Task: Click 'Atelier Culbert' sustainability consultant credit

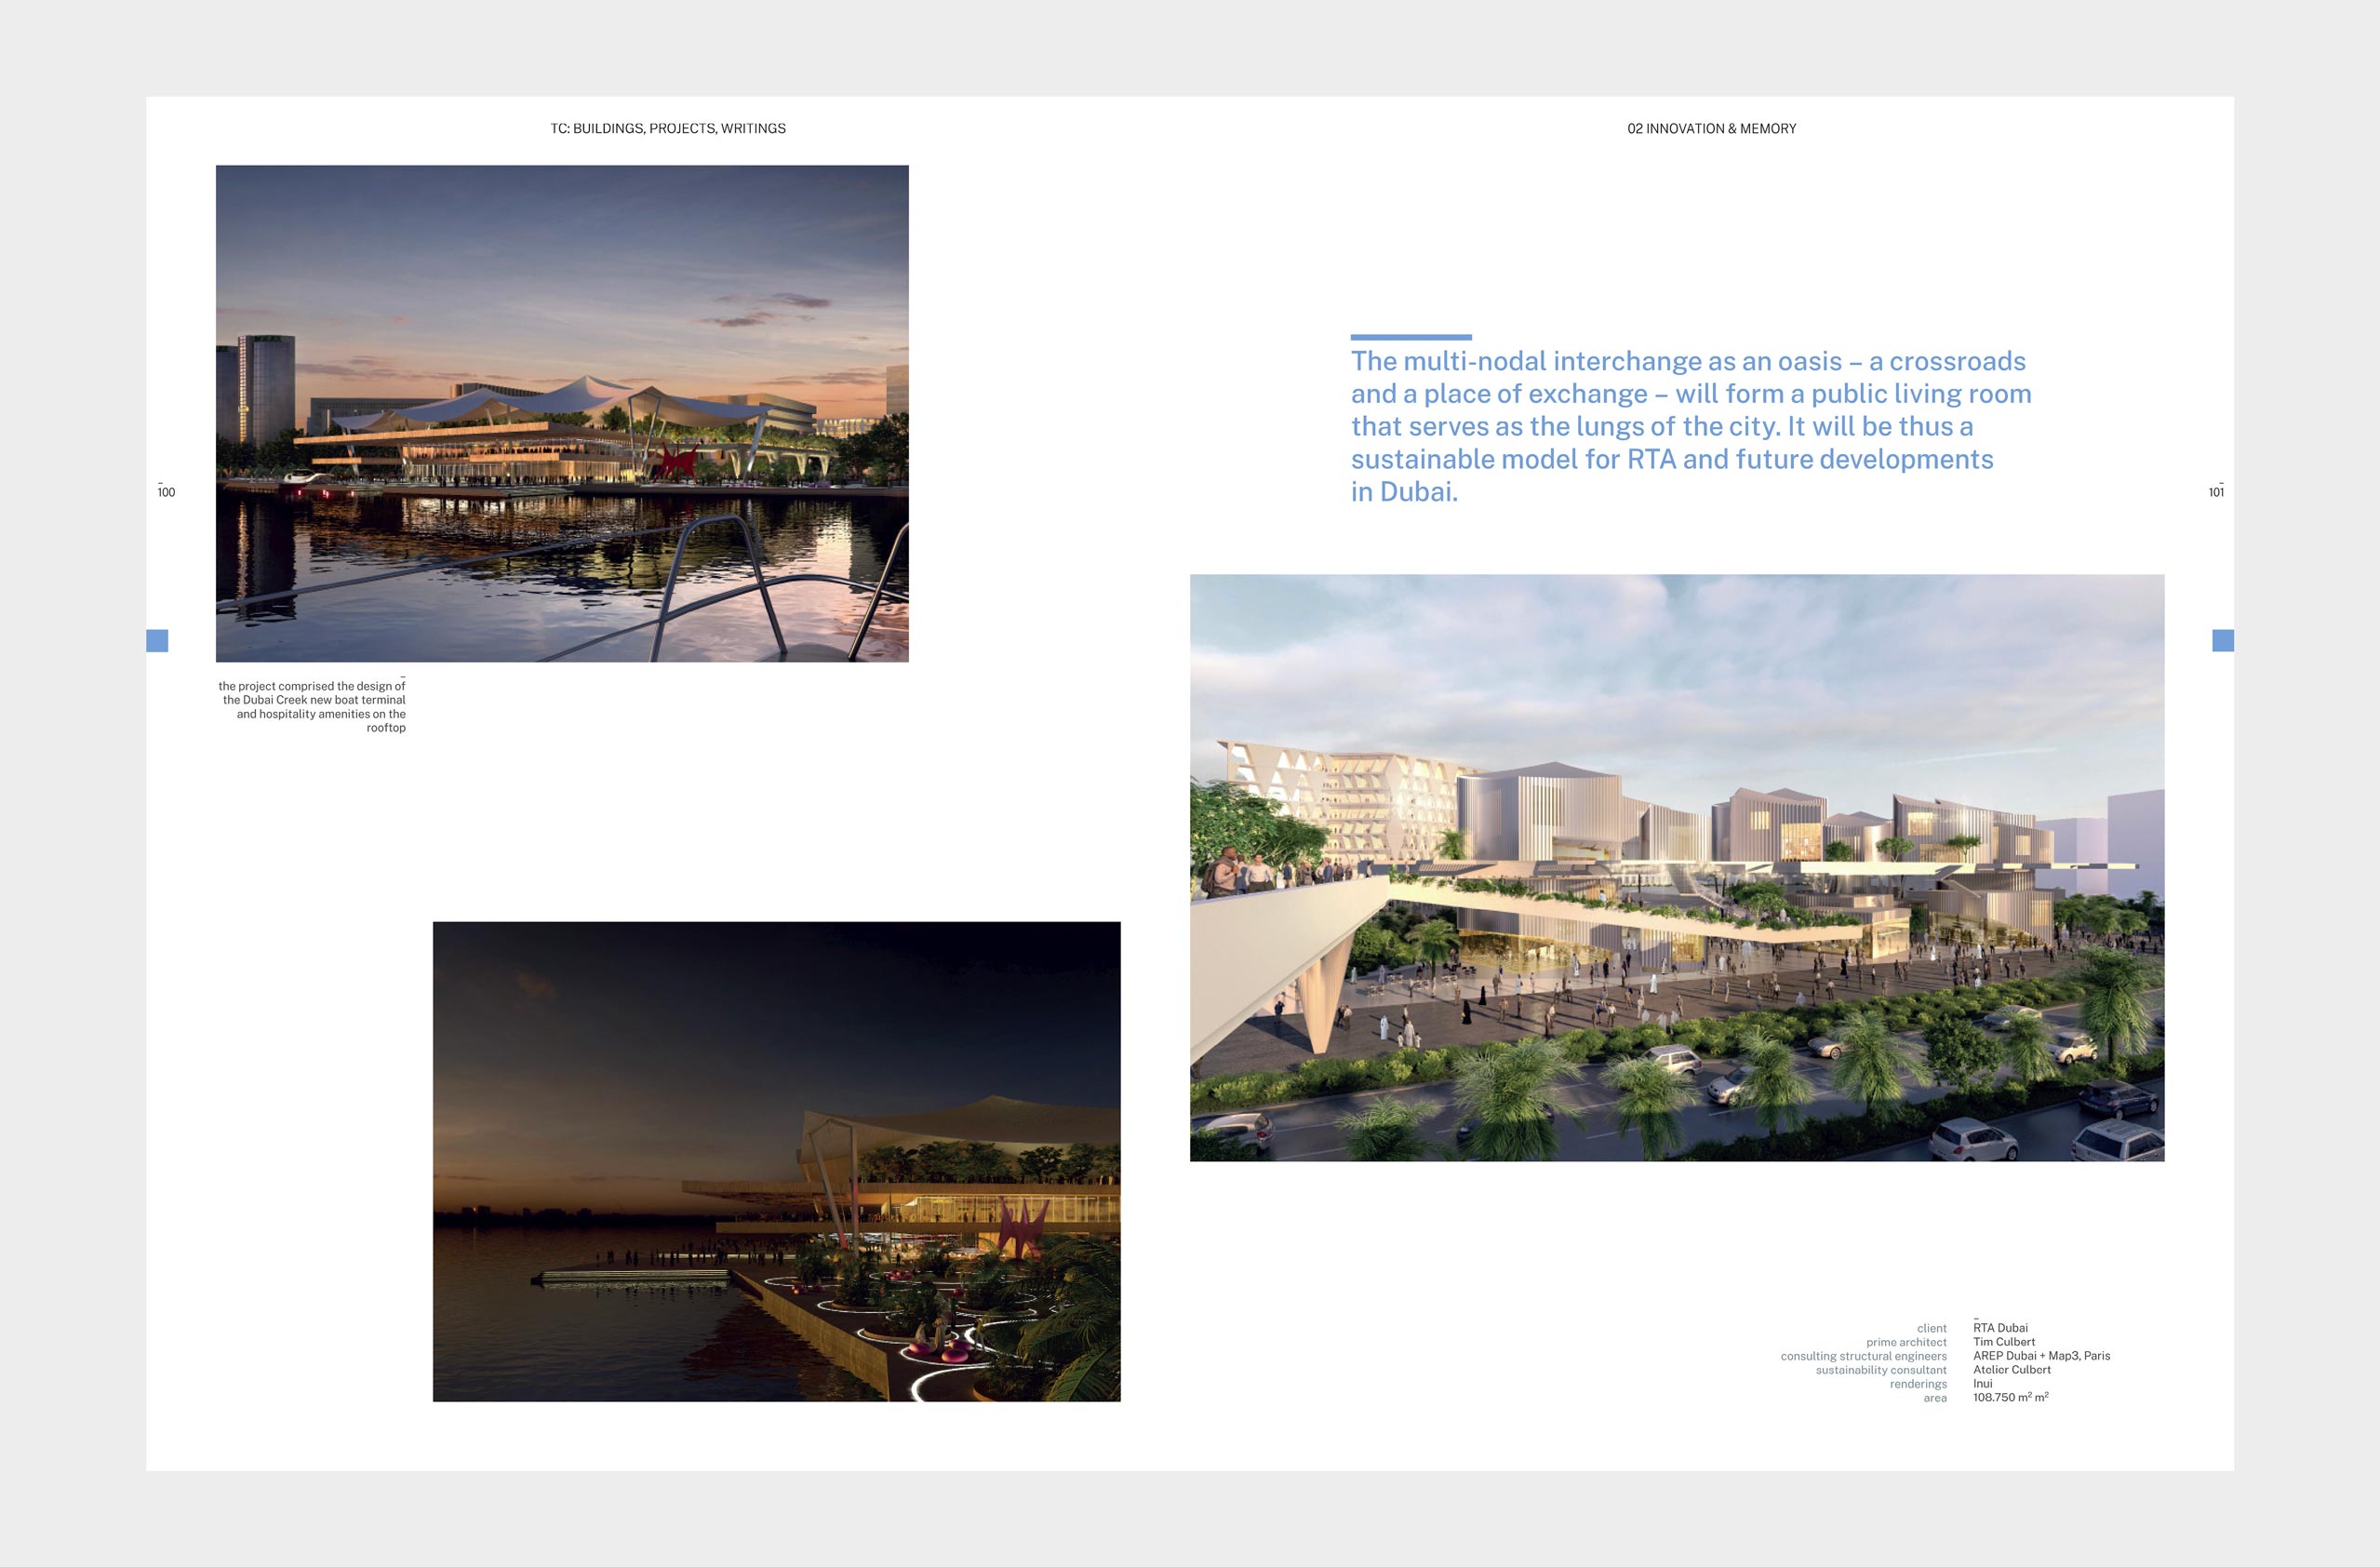Action: point(2011,1370)
